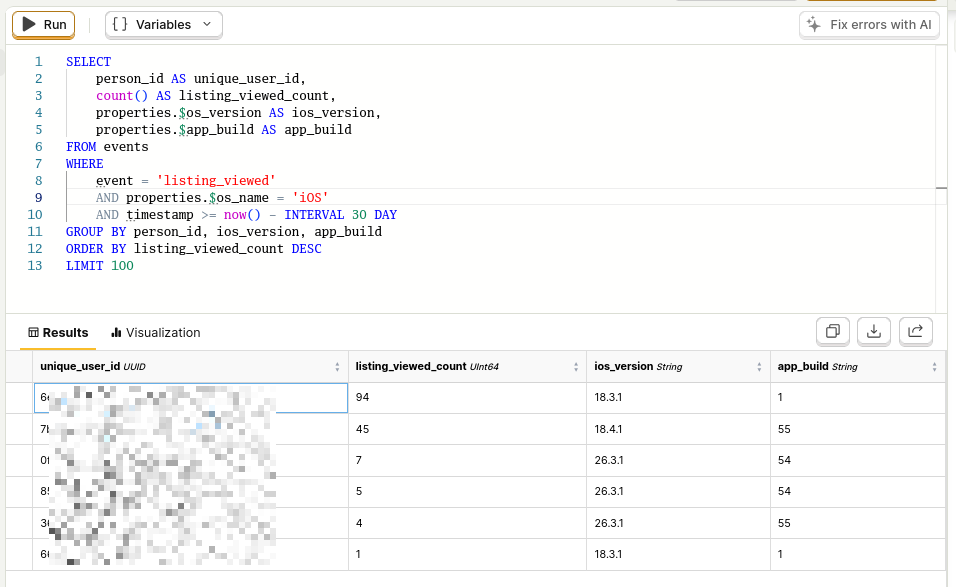
Task: Copy the query results to clipboard
Action: coord(832,331)
